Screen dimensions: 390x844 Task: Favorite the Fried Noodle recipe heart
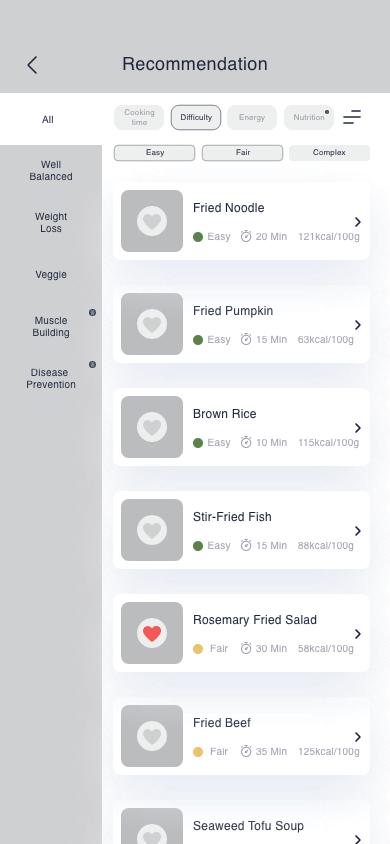click(152, 221)
